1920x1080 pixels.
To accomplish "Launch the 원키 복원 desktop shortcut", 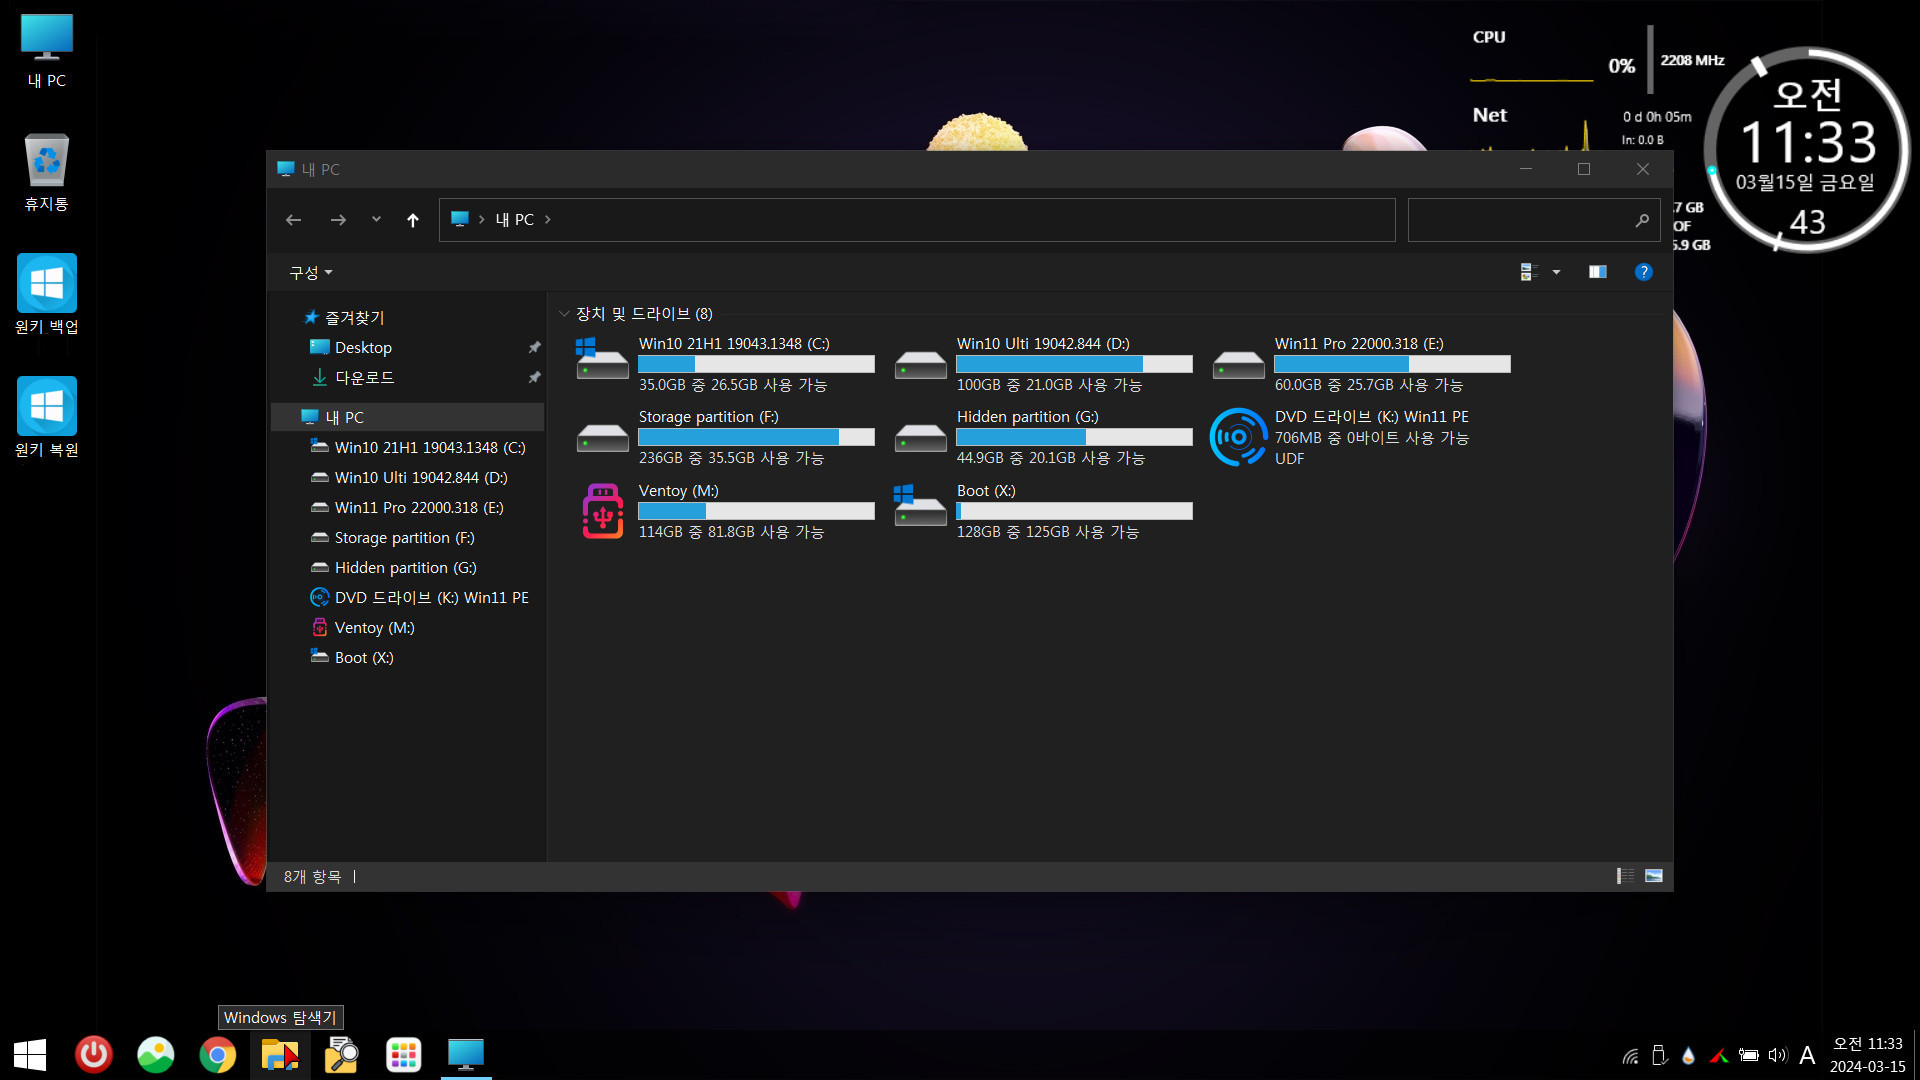I will point(47,417).
